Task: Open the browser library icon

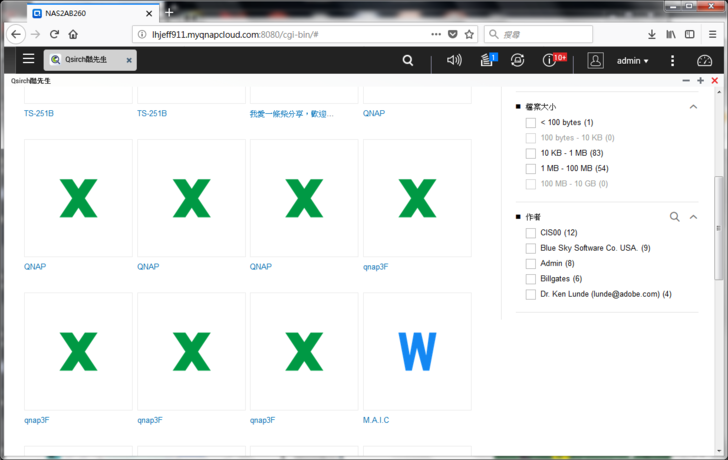Action: pyautogui.click(x=671, y=34)
